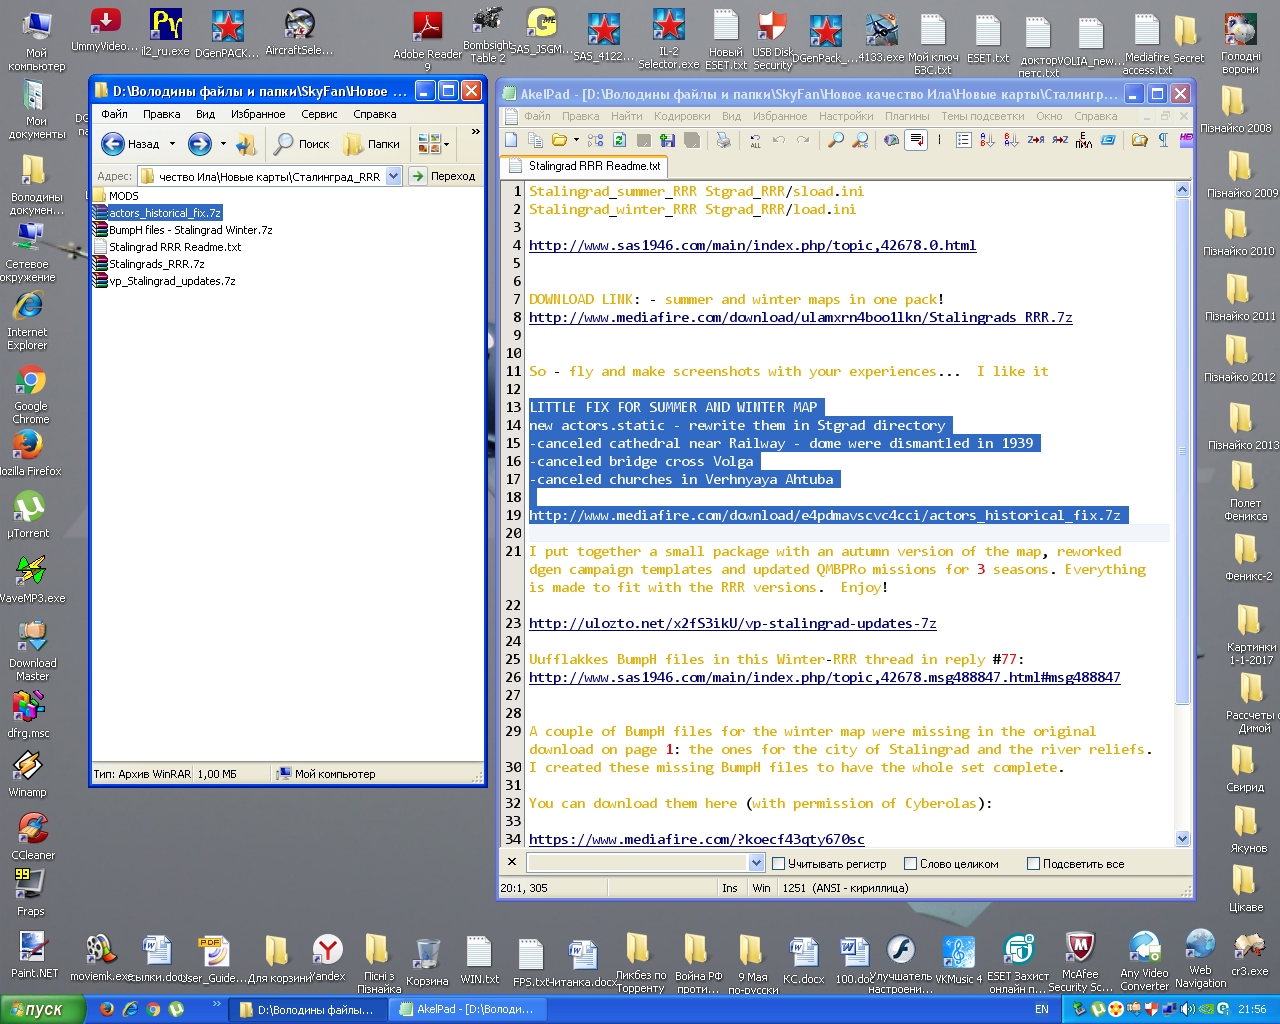Open the search field history dropdown
1280x1024 pixels.
click(756, 863)
